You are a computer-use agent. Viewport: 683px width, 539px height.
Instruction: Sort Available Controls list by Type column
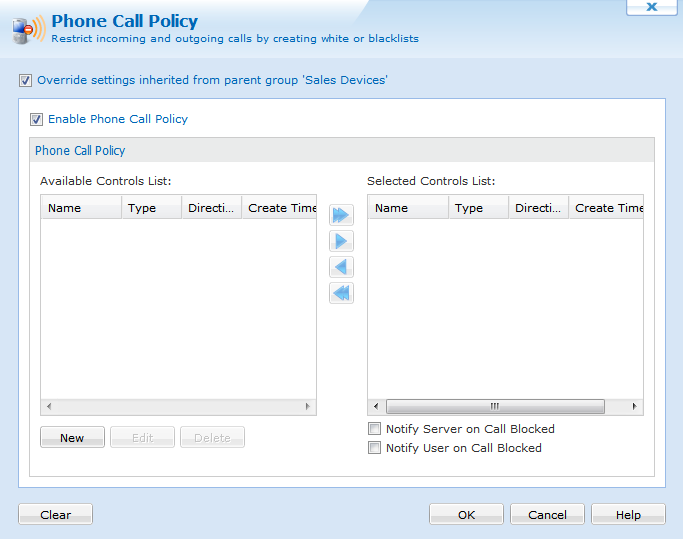(152, 208)
